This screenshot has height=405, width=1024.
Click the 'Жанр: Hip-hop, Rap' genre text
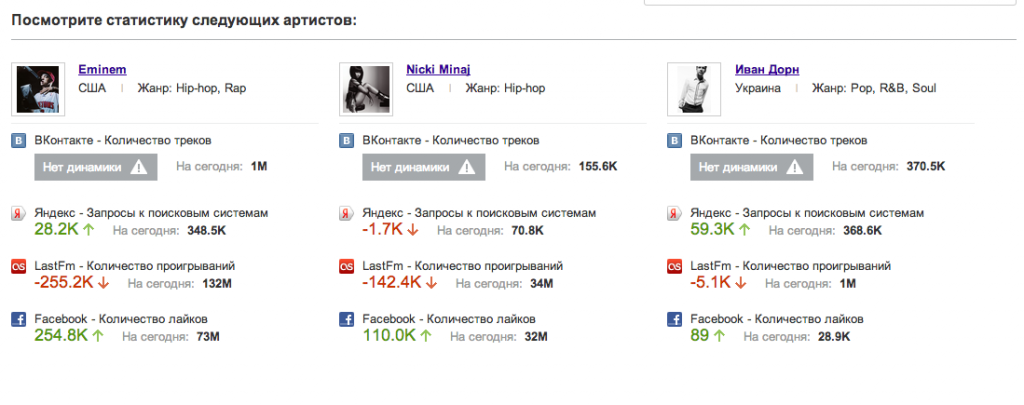[191, 88]
